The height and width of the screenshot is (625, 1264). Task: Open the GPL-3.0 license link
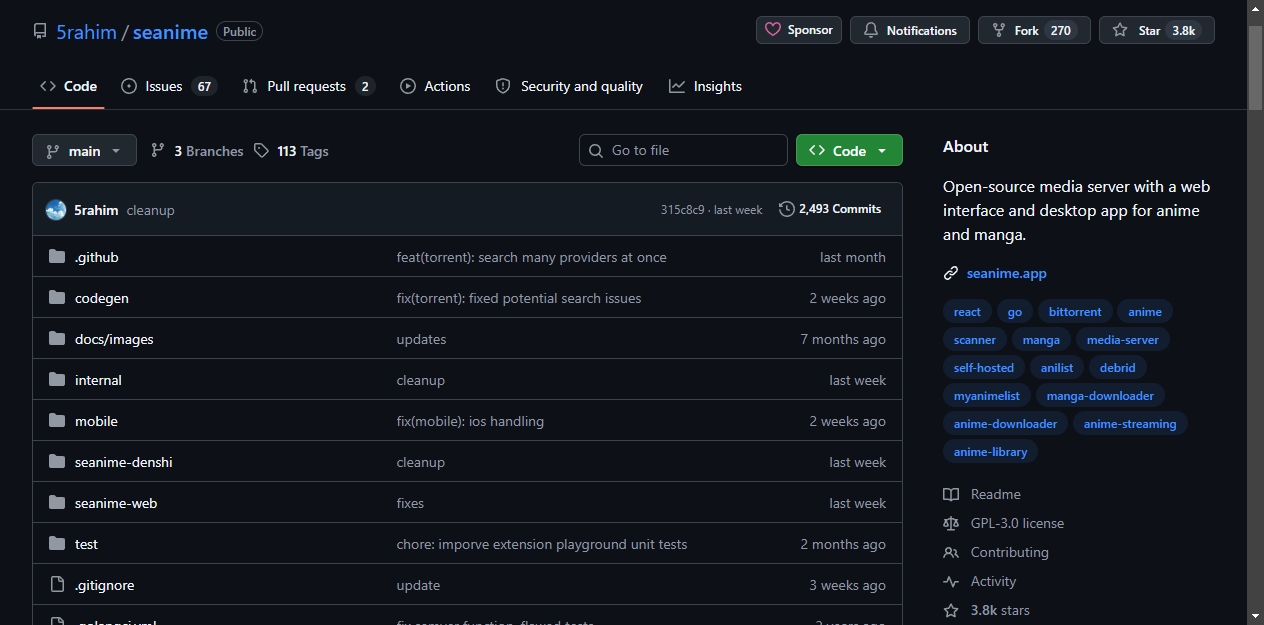click(x=1017, y=523)
